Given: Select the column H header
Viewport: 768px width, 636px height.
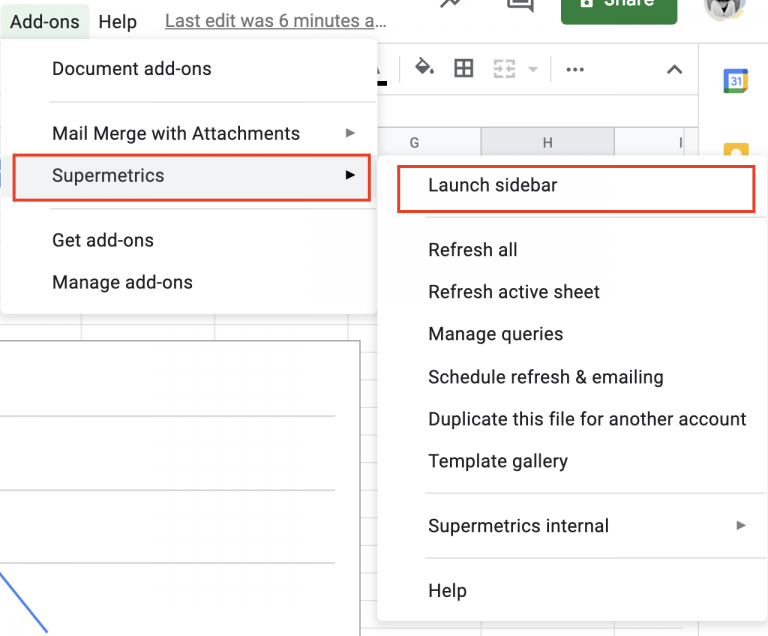Looking at the screenshot, I should pos(547,143).
